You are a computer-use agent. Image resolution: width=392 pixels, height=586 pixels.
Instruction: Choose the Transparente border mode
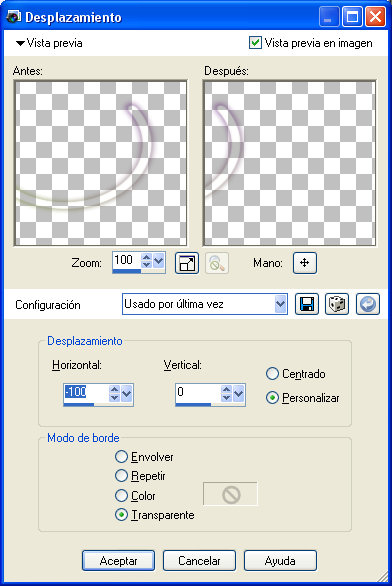(121, 515)
